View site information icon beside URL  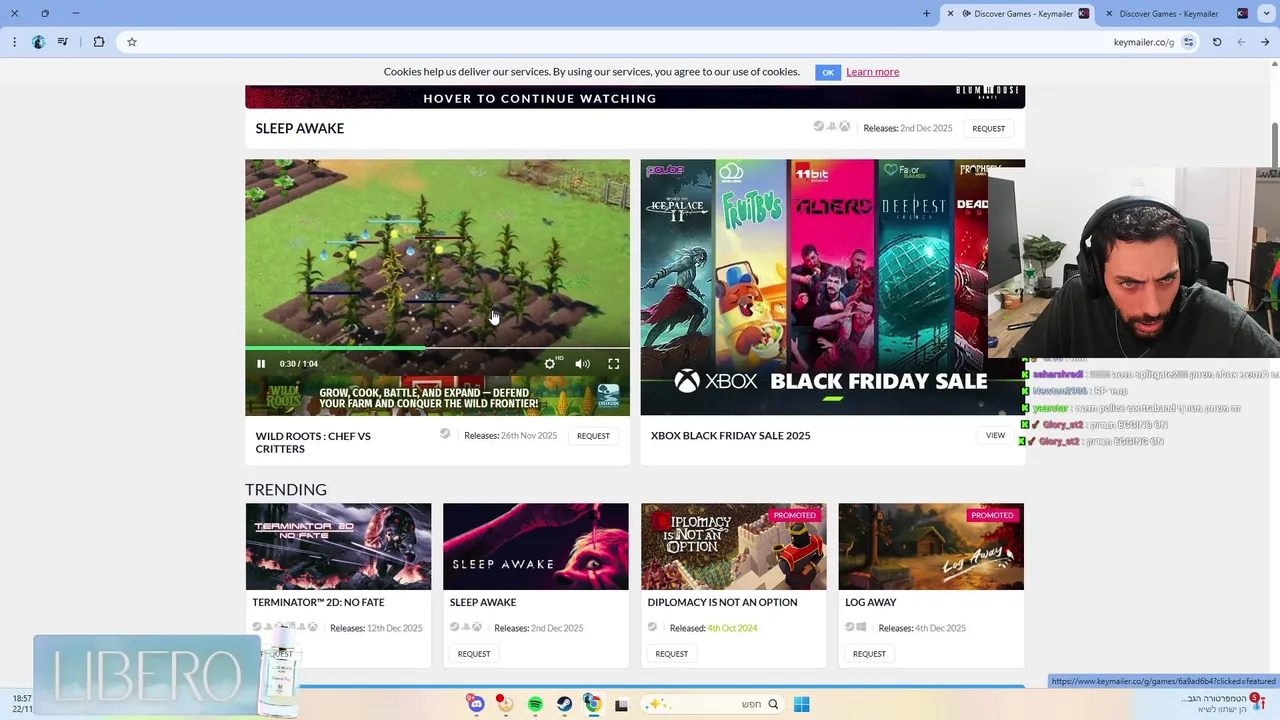coord(1188,42)
